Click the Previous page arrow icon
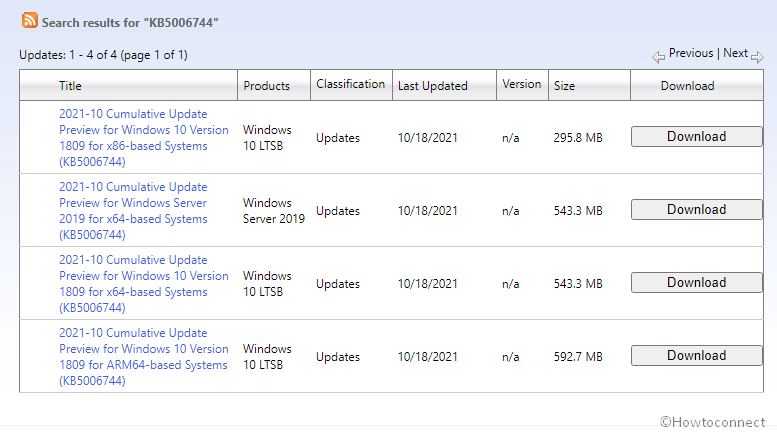777x435 pixels. pos(658,56)
